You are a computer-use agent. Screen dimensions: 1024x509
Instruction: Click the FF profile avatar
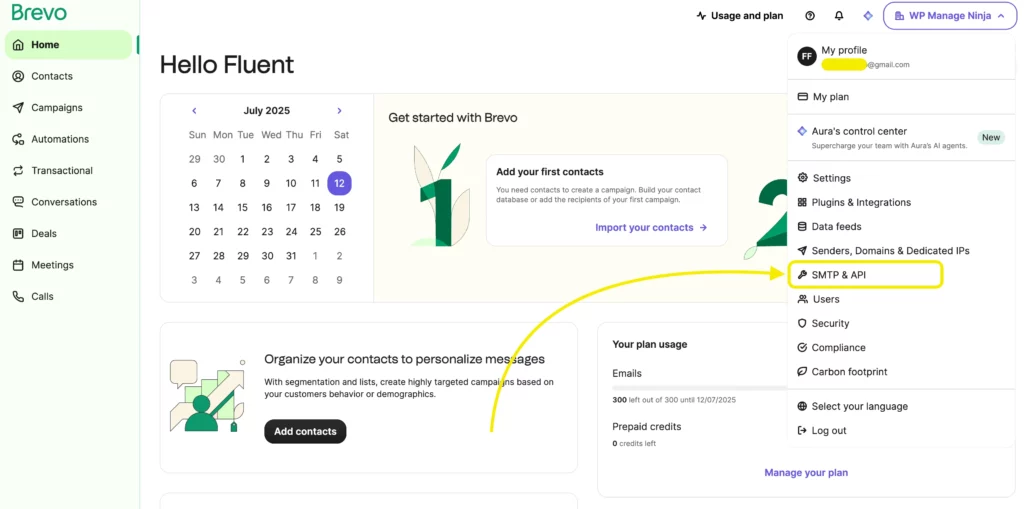(807, 56)
